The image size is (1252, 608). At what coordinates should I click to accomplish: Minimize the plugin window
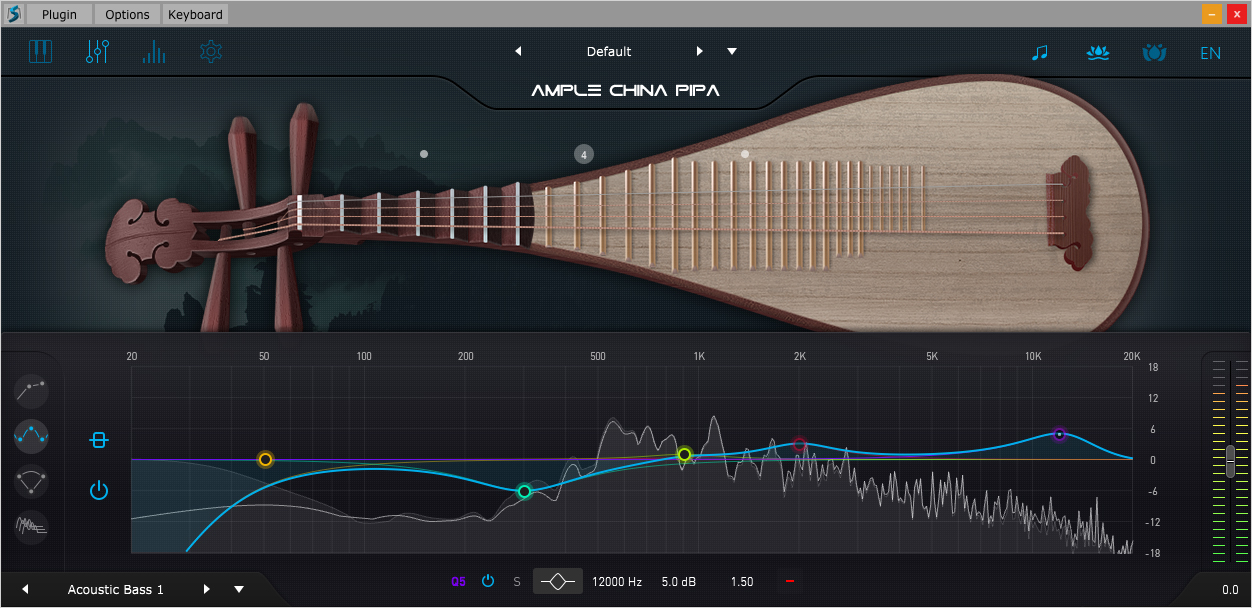[x=1212, y=14]
